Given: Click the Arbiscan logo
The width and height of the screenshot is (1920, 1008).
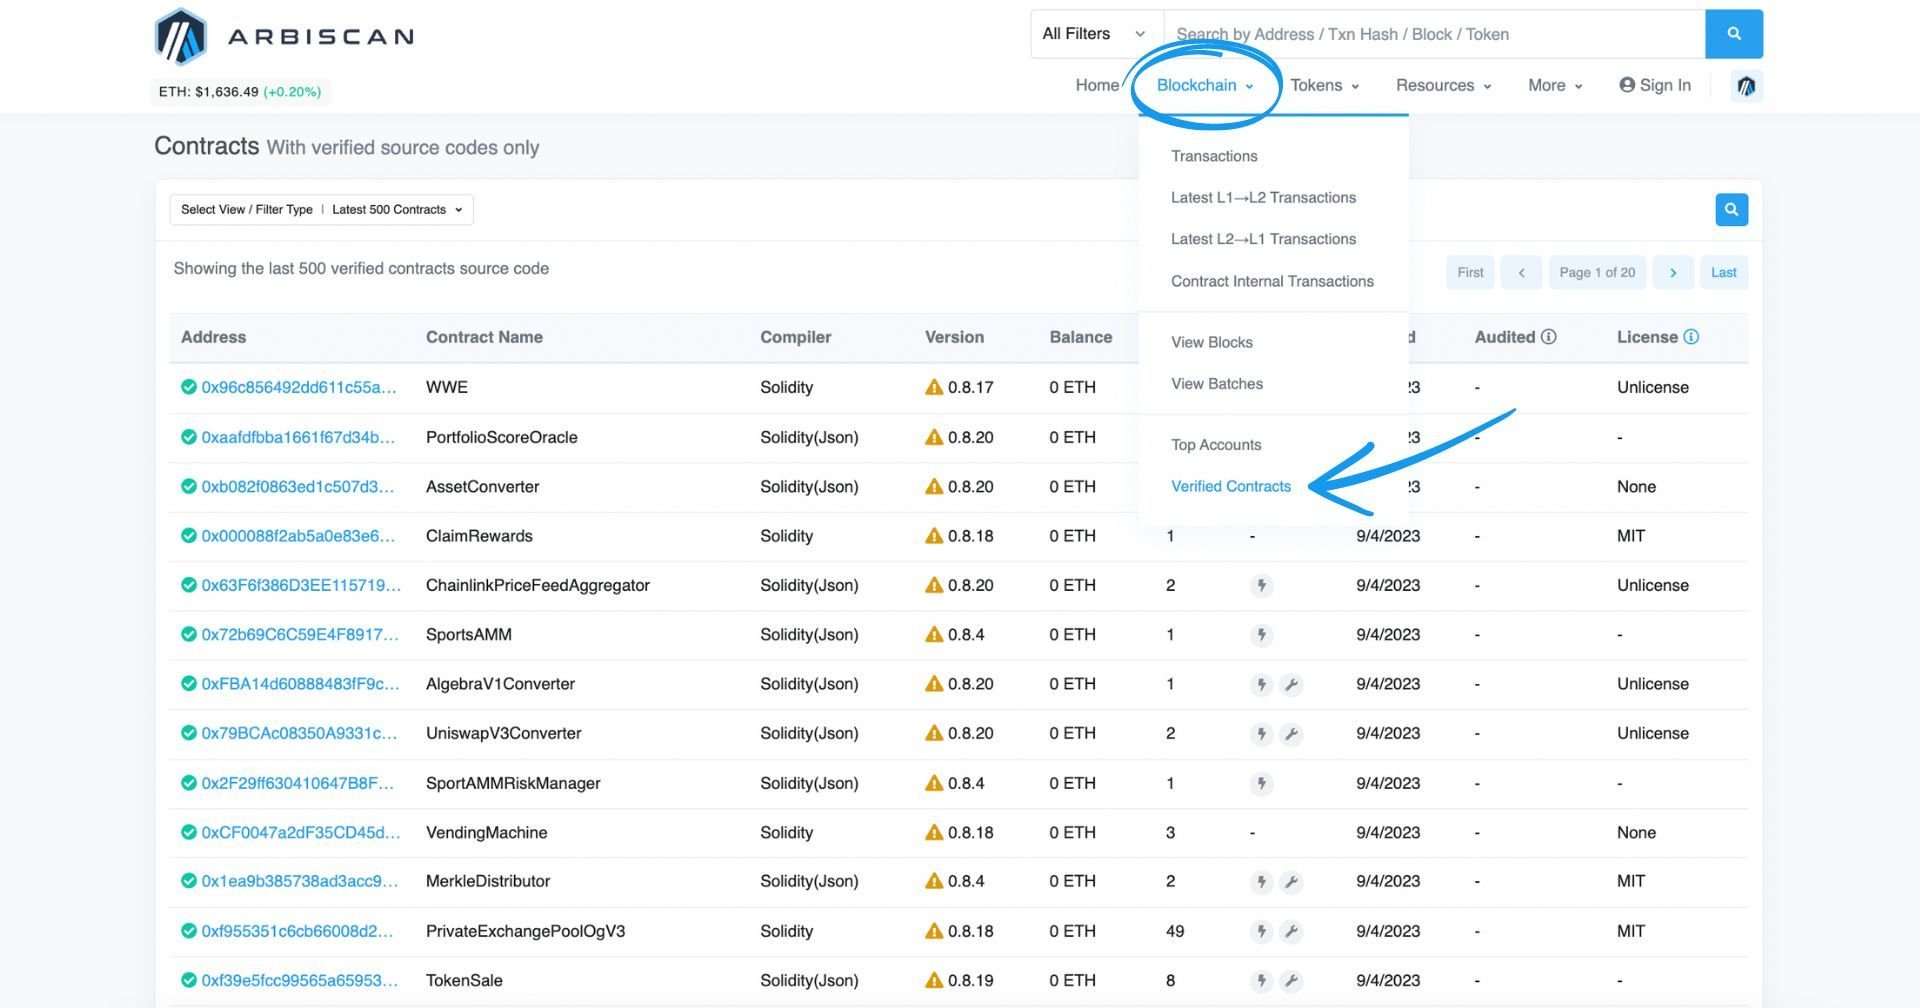Looking at the screenshot, I should pyautogui.click(x=284, y=36).
